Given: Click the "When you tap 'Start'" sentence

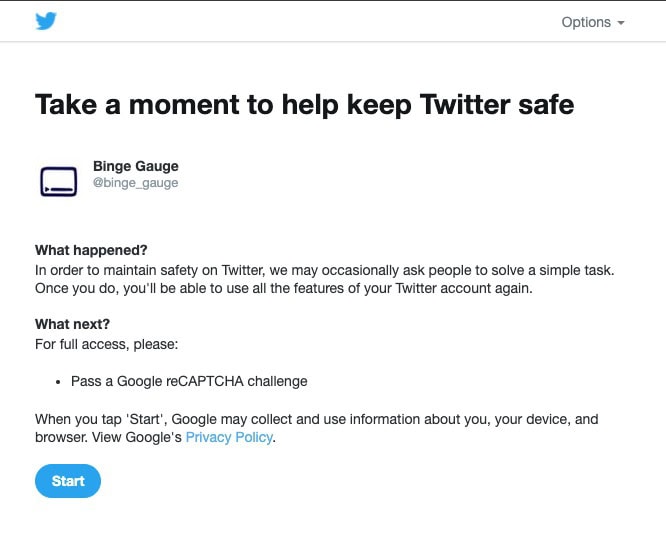Looking at the screenshot, I should tap(316, 419).
